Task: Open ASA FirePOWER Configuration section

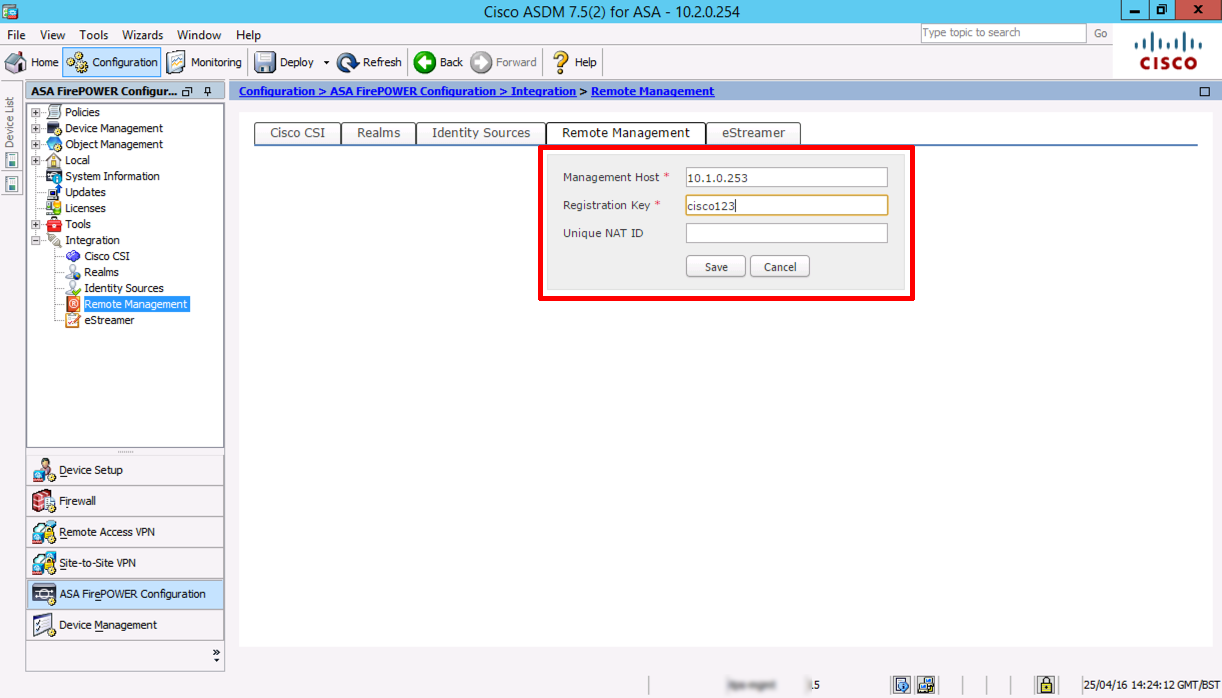Action: [125, 594]
